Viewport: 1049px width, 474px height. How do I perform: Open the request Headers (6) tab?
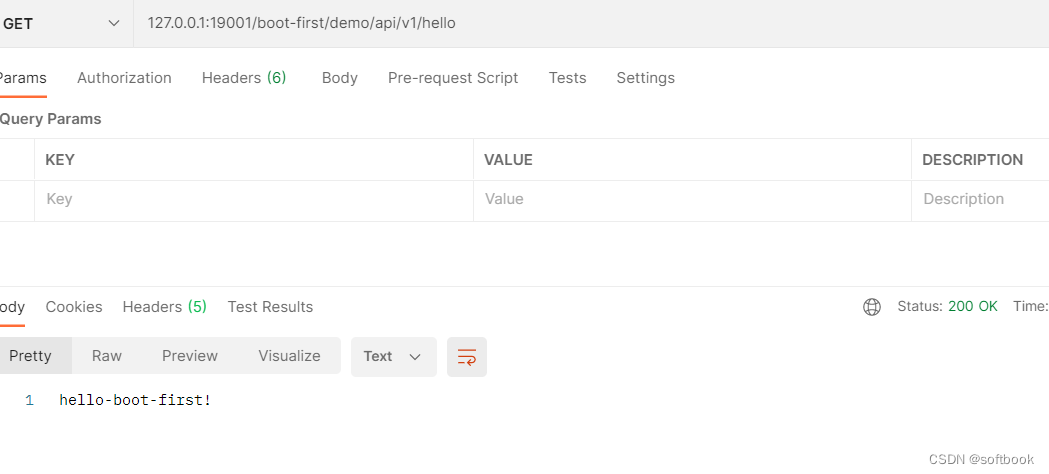tap(244, 78)
